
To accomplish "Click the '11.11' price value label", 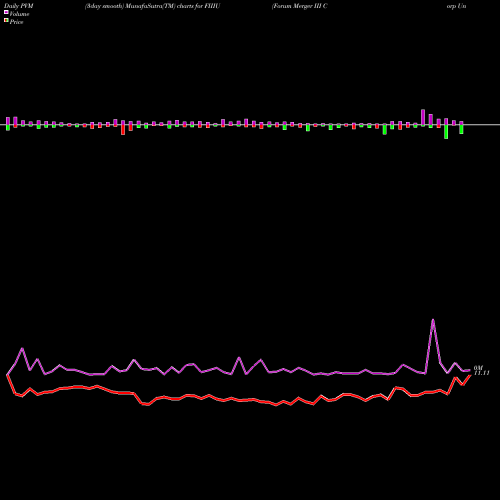I will point(482,373).
